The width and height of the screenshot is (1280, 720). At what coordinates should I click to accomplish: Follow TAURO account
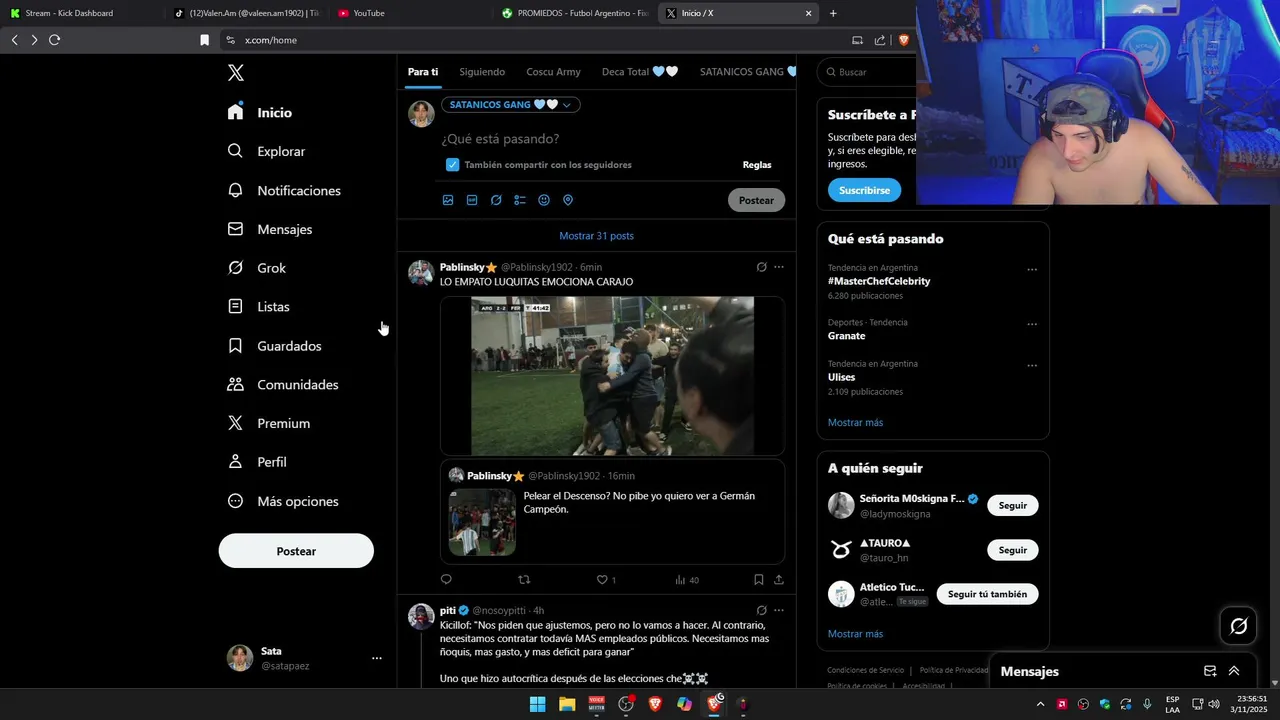pos(1013,550)
